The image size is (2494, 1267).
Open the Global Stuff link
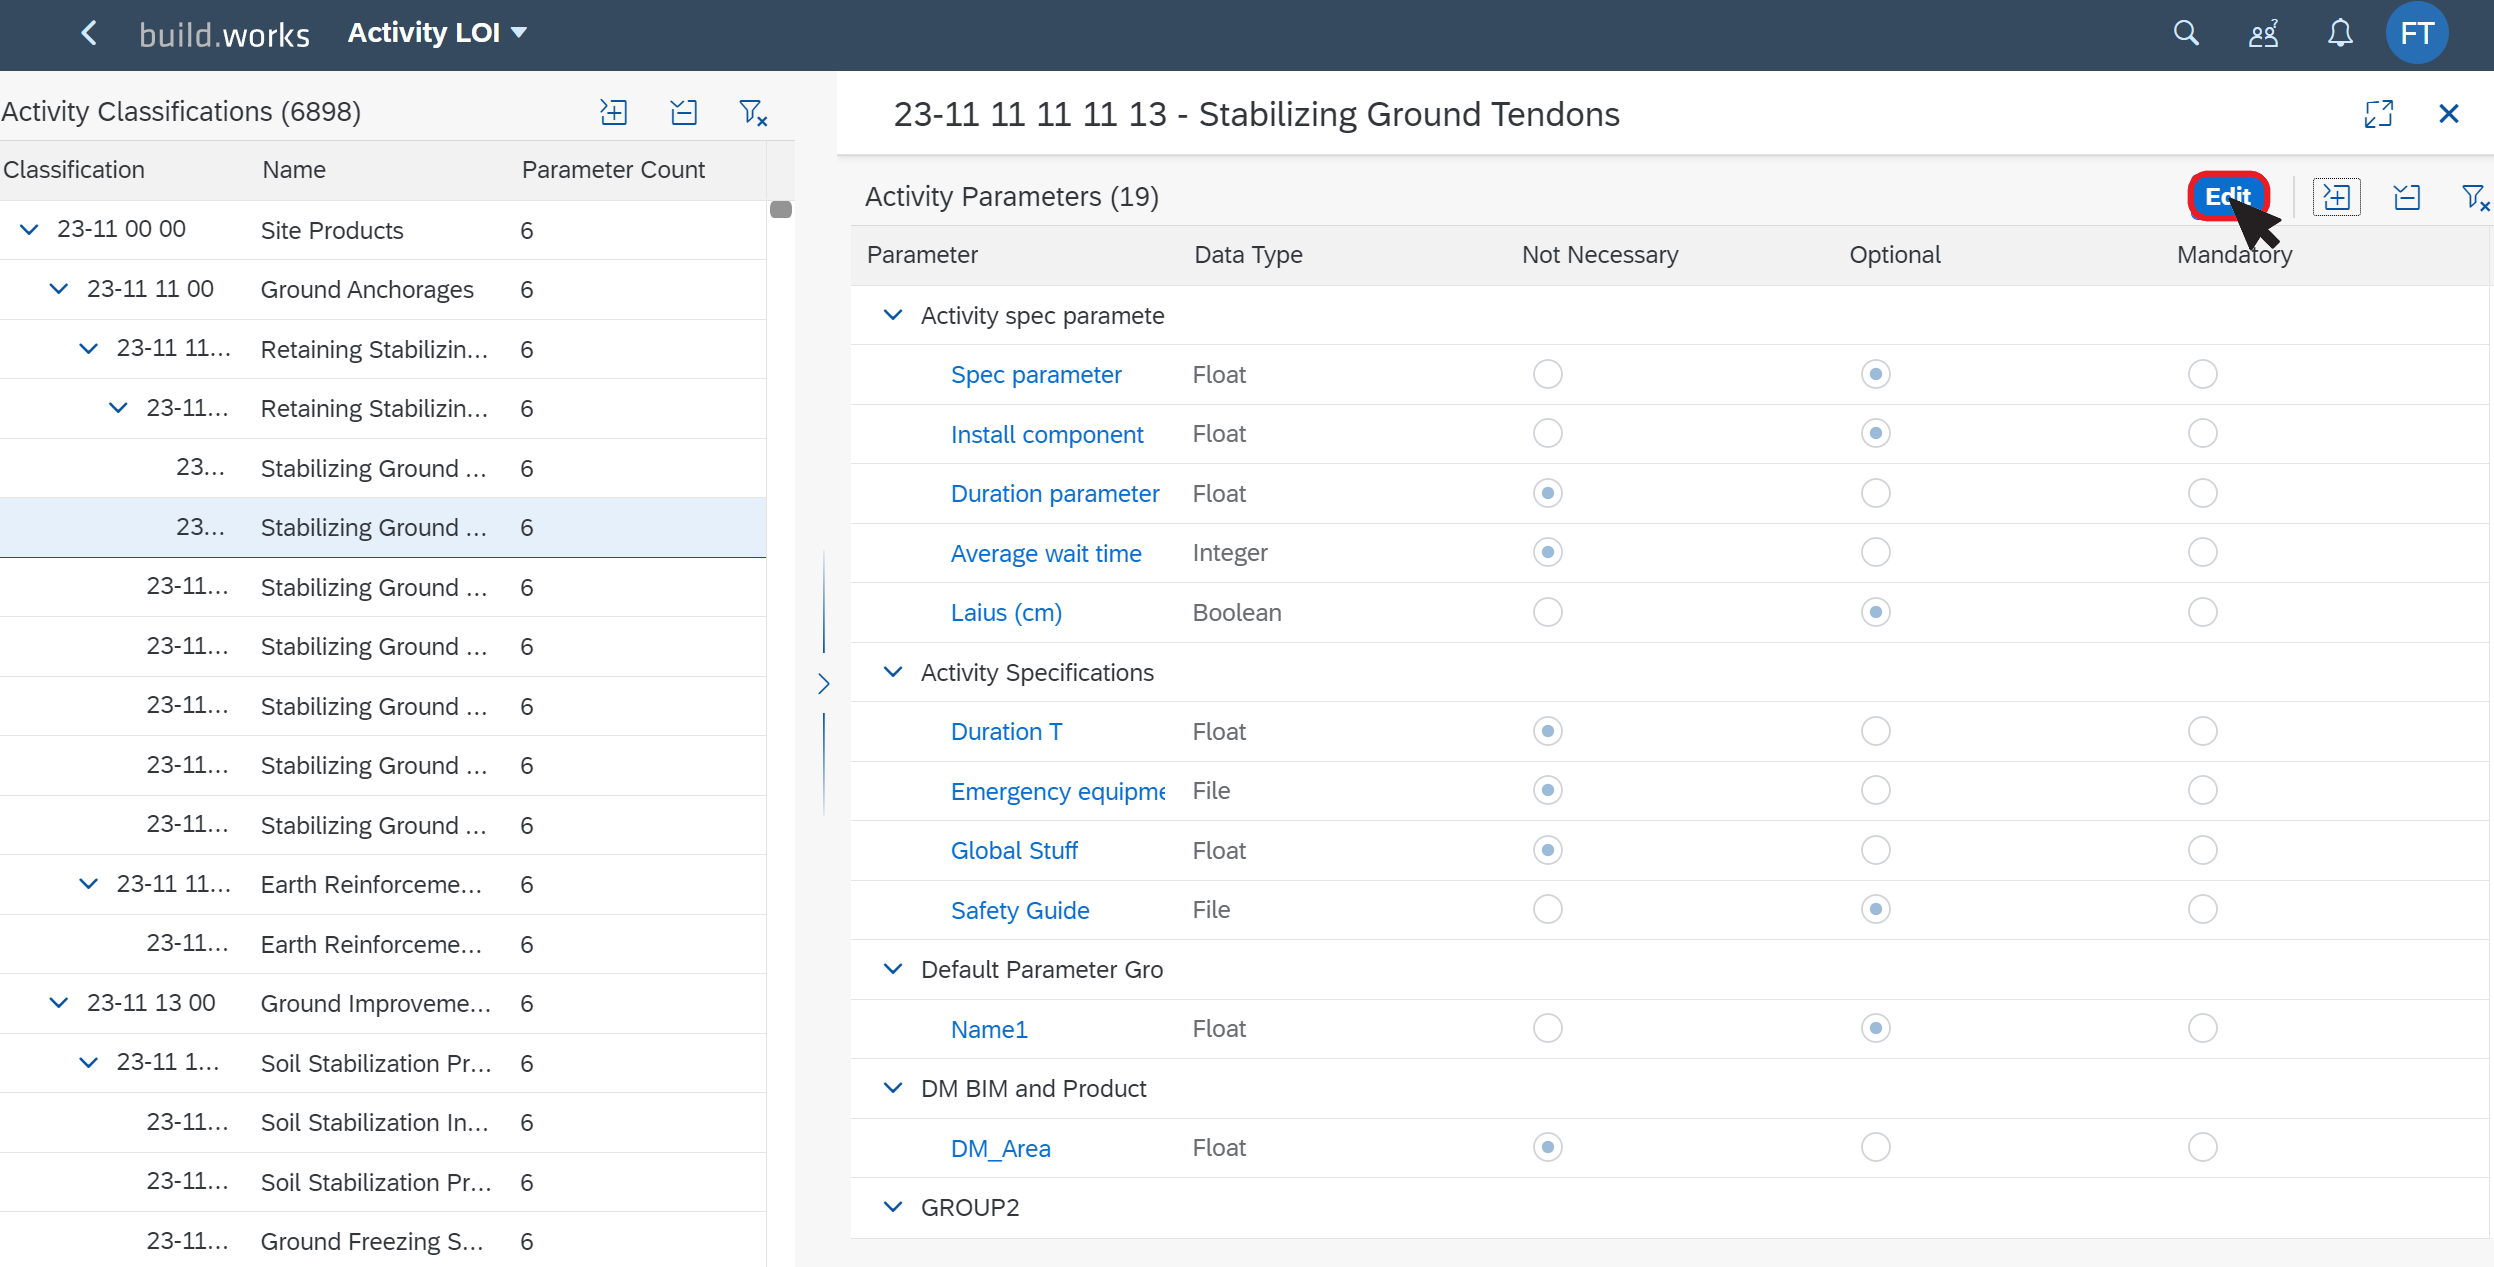(1014, 851)
